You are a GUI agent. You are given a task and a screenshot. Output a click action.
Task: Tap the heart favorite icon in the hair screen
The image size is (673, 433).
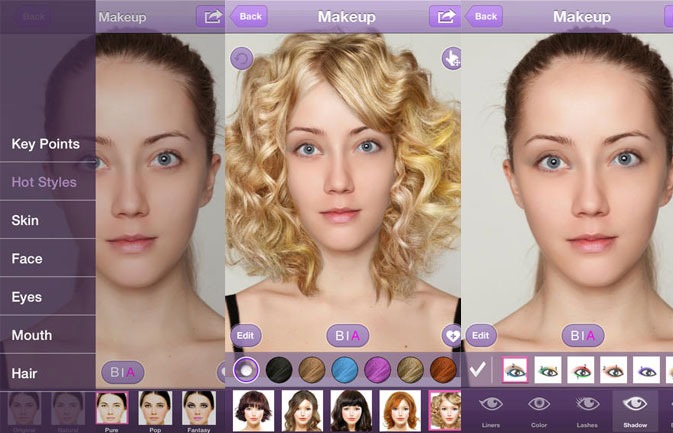451,336
